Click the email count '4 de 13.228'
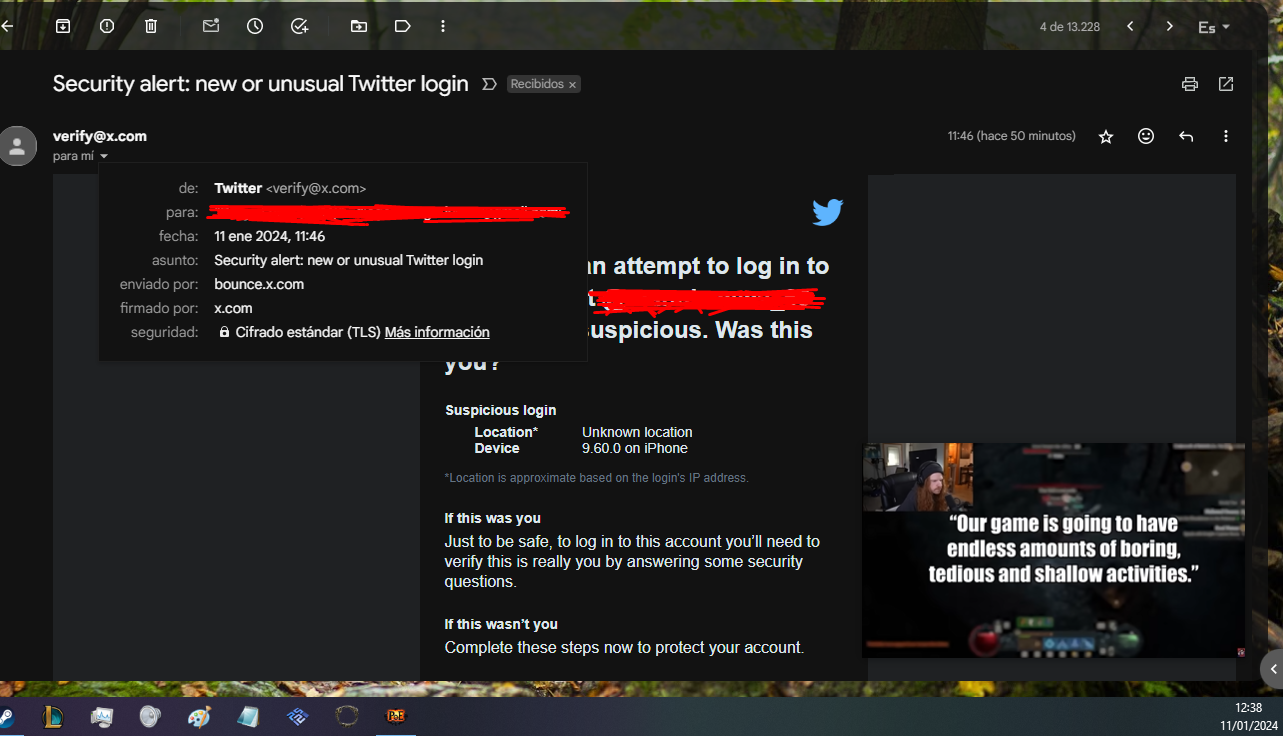1283x736 pixels. tap(1070, 27)
